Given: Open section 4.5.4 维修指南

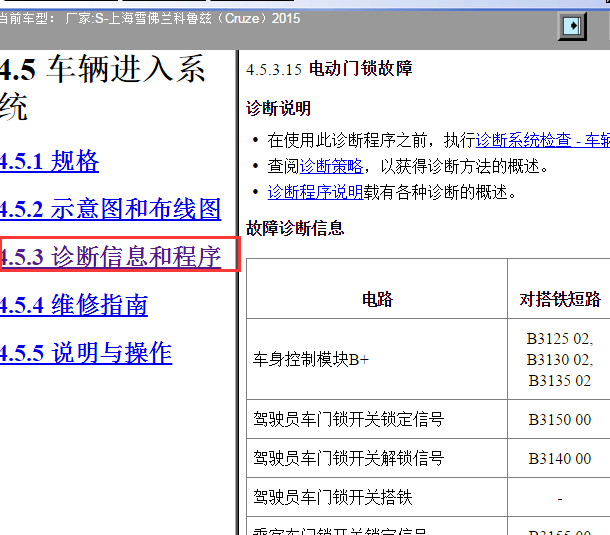Looking at the screenshot, I should 74,305.
